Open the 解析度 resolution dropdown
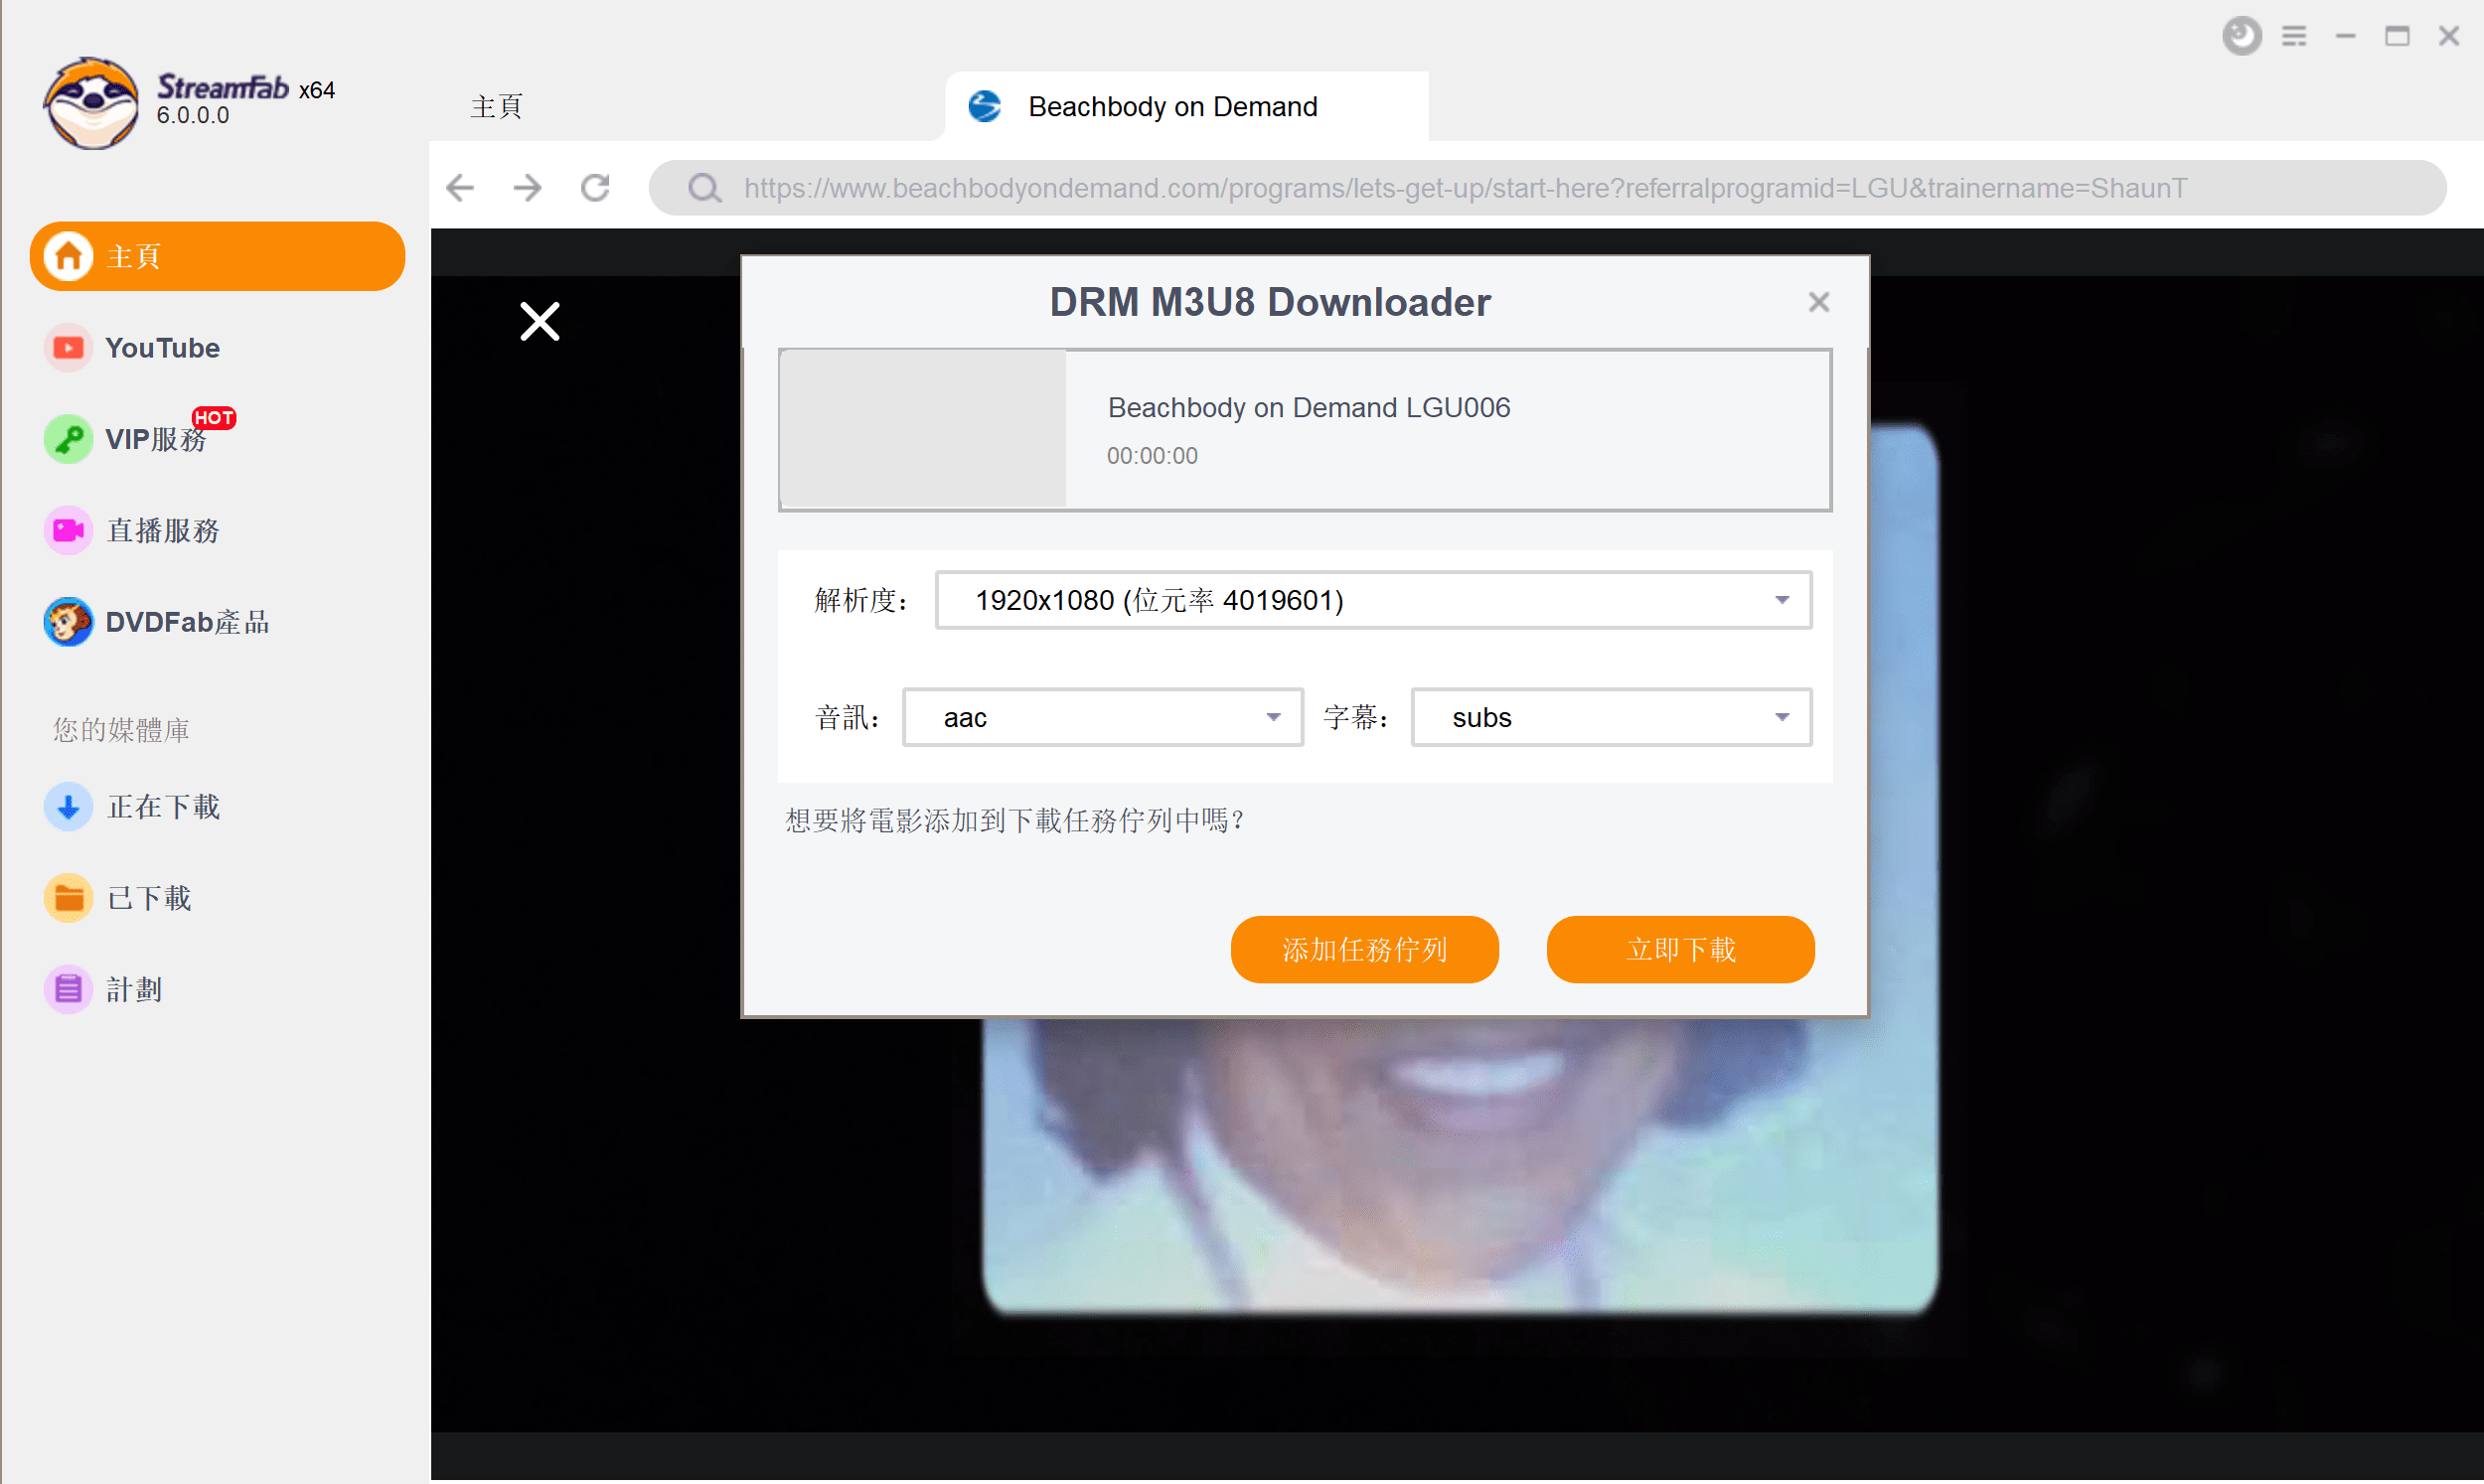The height and width of the screenshot is (1484, 2484). pos(1372,599)
